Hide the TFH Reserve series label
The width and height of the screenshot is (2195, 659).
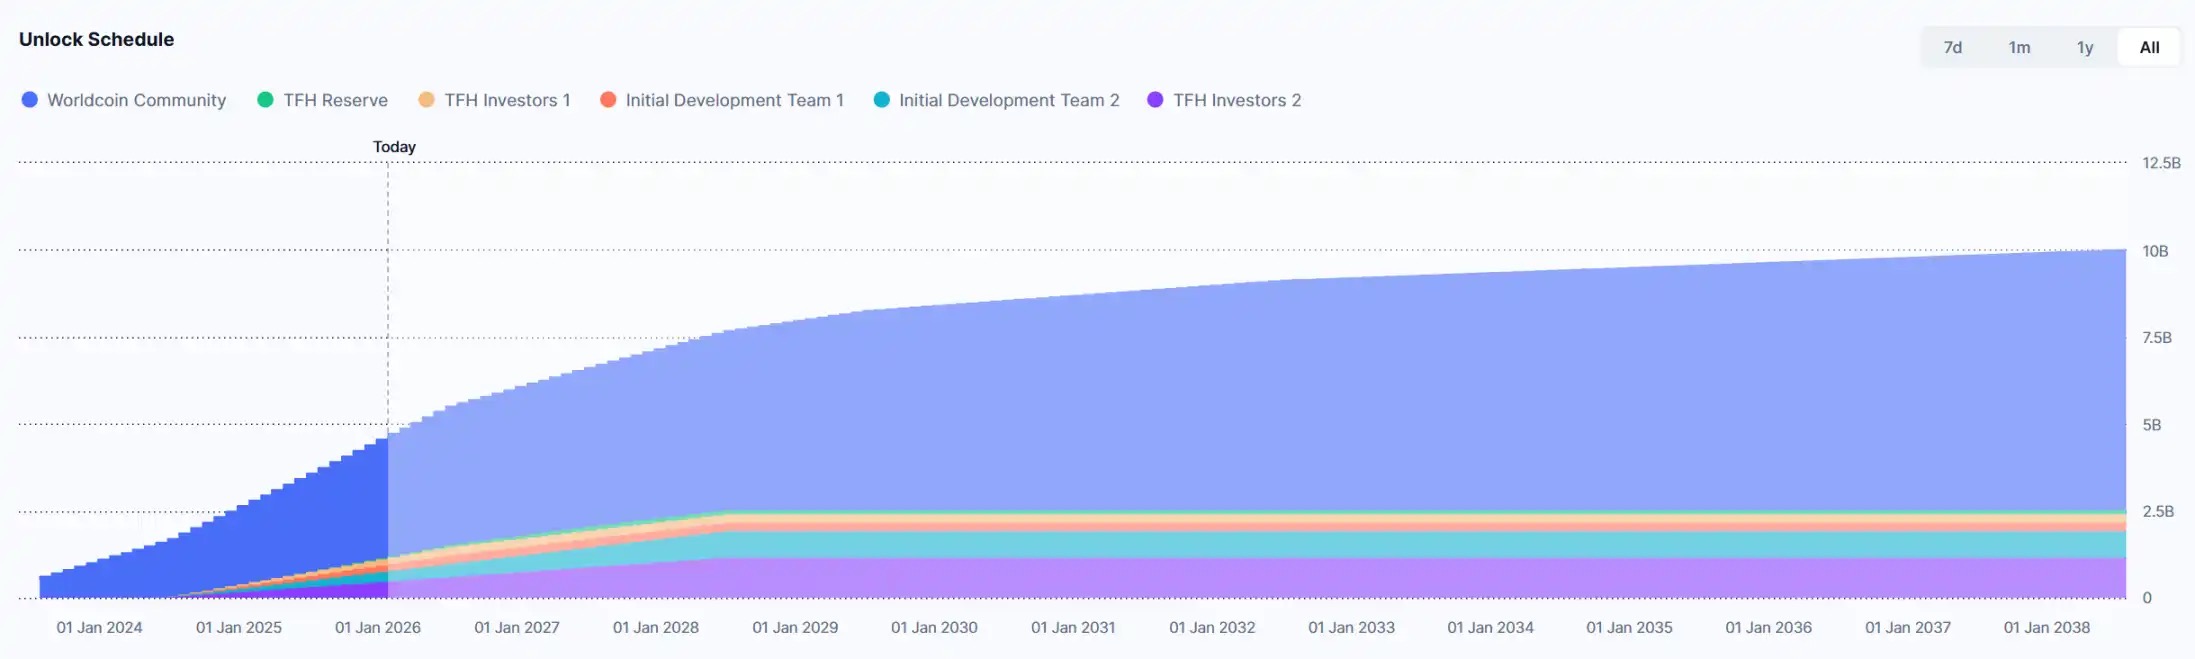point(335,100)
